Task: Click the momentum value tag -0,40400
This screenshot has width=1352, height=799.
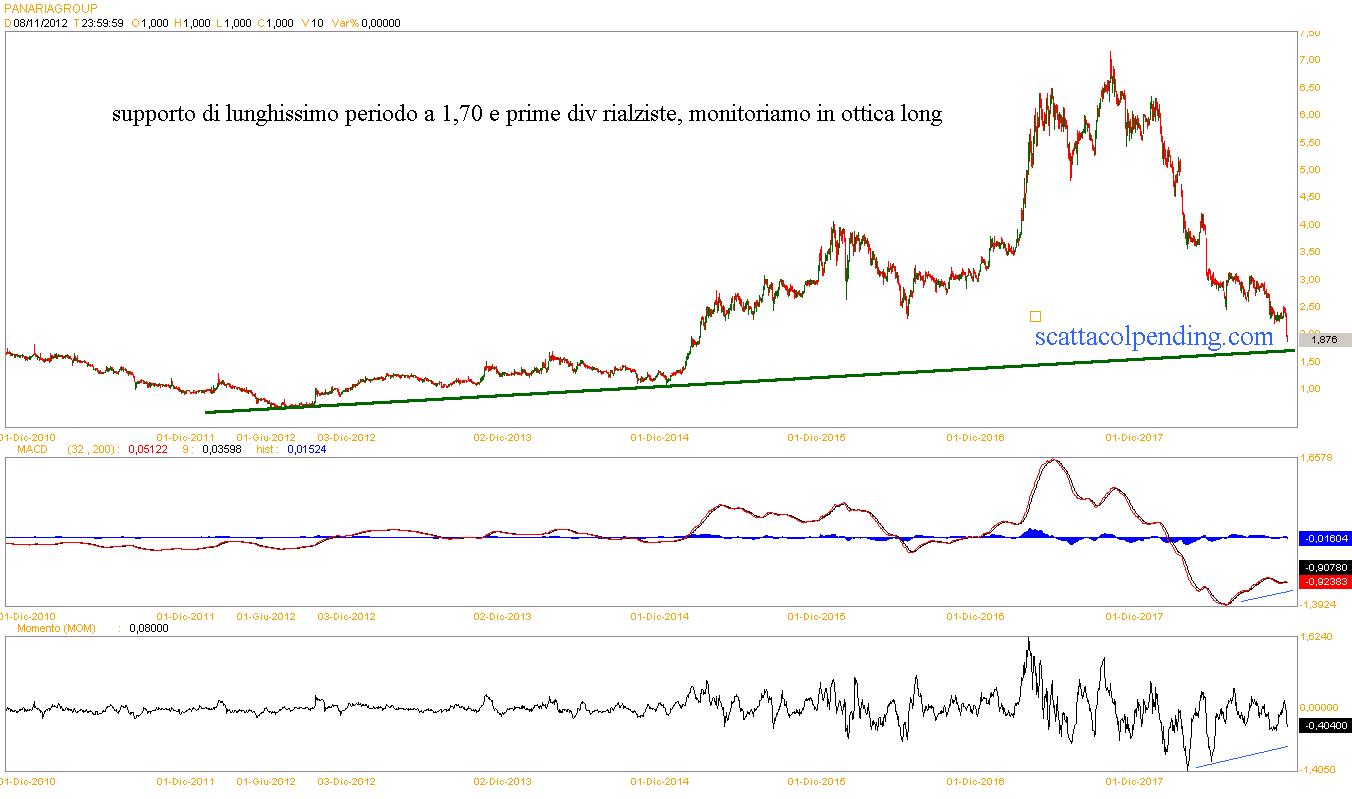Action: tap(1324, 725)
